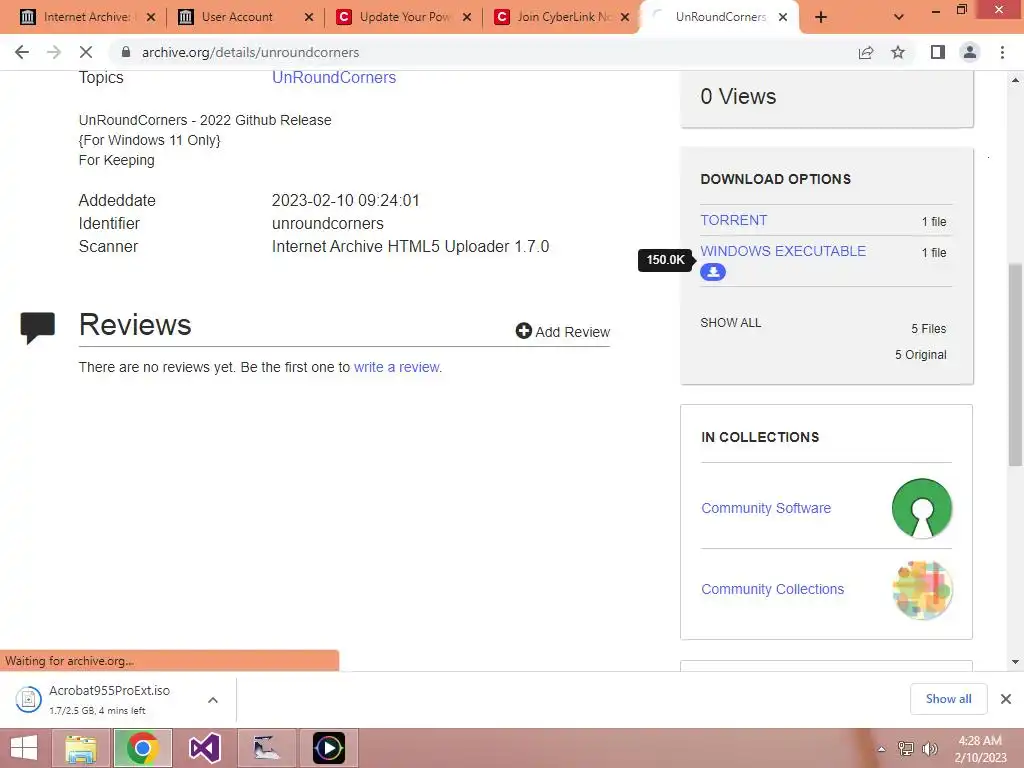Click the page vertical scrollbar thumb
Image resolution: width=1024 pixels, height=768 pixels.
coord(1015,364)
